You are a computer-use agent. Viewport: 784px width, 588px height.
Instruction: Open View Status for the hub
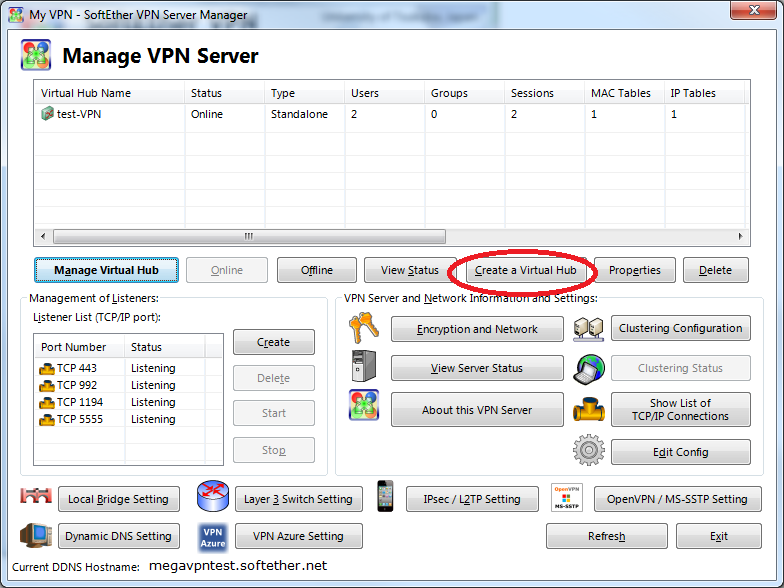tap(410, 270)
